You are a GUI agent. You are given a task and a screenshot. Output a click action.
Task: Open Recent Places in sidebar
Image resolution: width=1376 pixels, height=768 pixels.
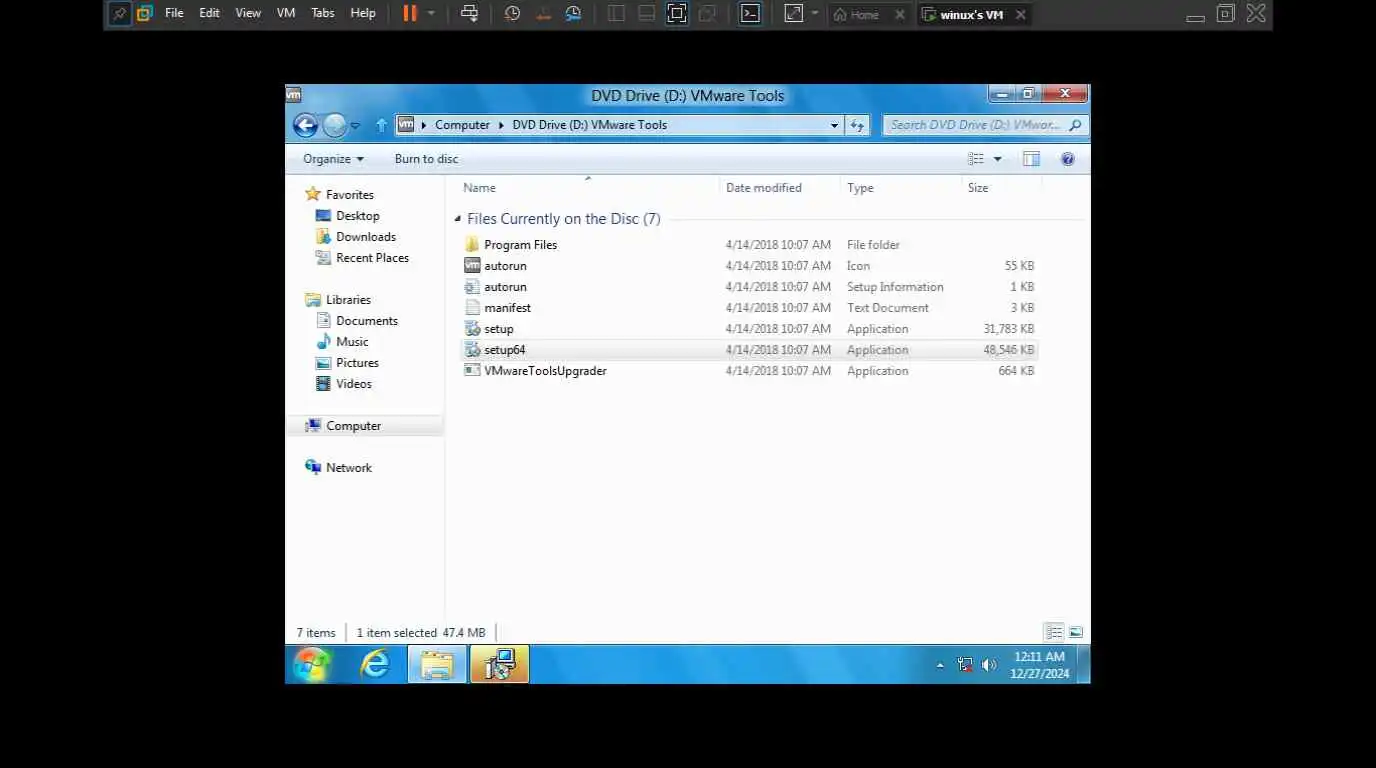(x=362, y=258)
